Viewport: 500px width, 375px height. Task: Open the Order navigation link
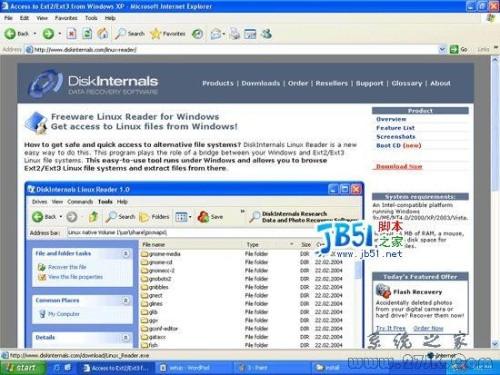(298, 83)
